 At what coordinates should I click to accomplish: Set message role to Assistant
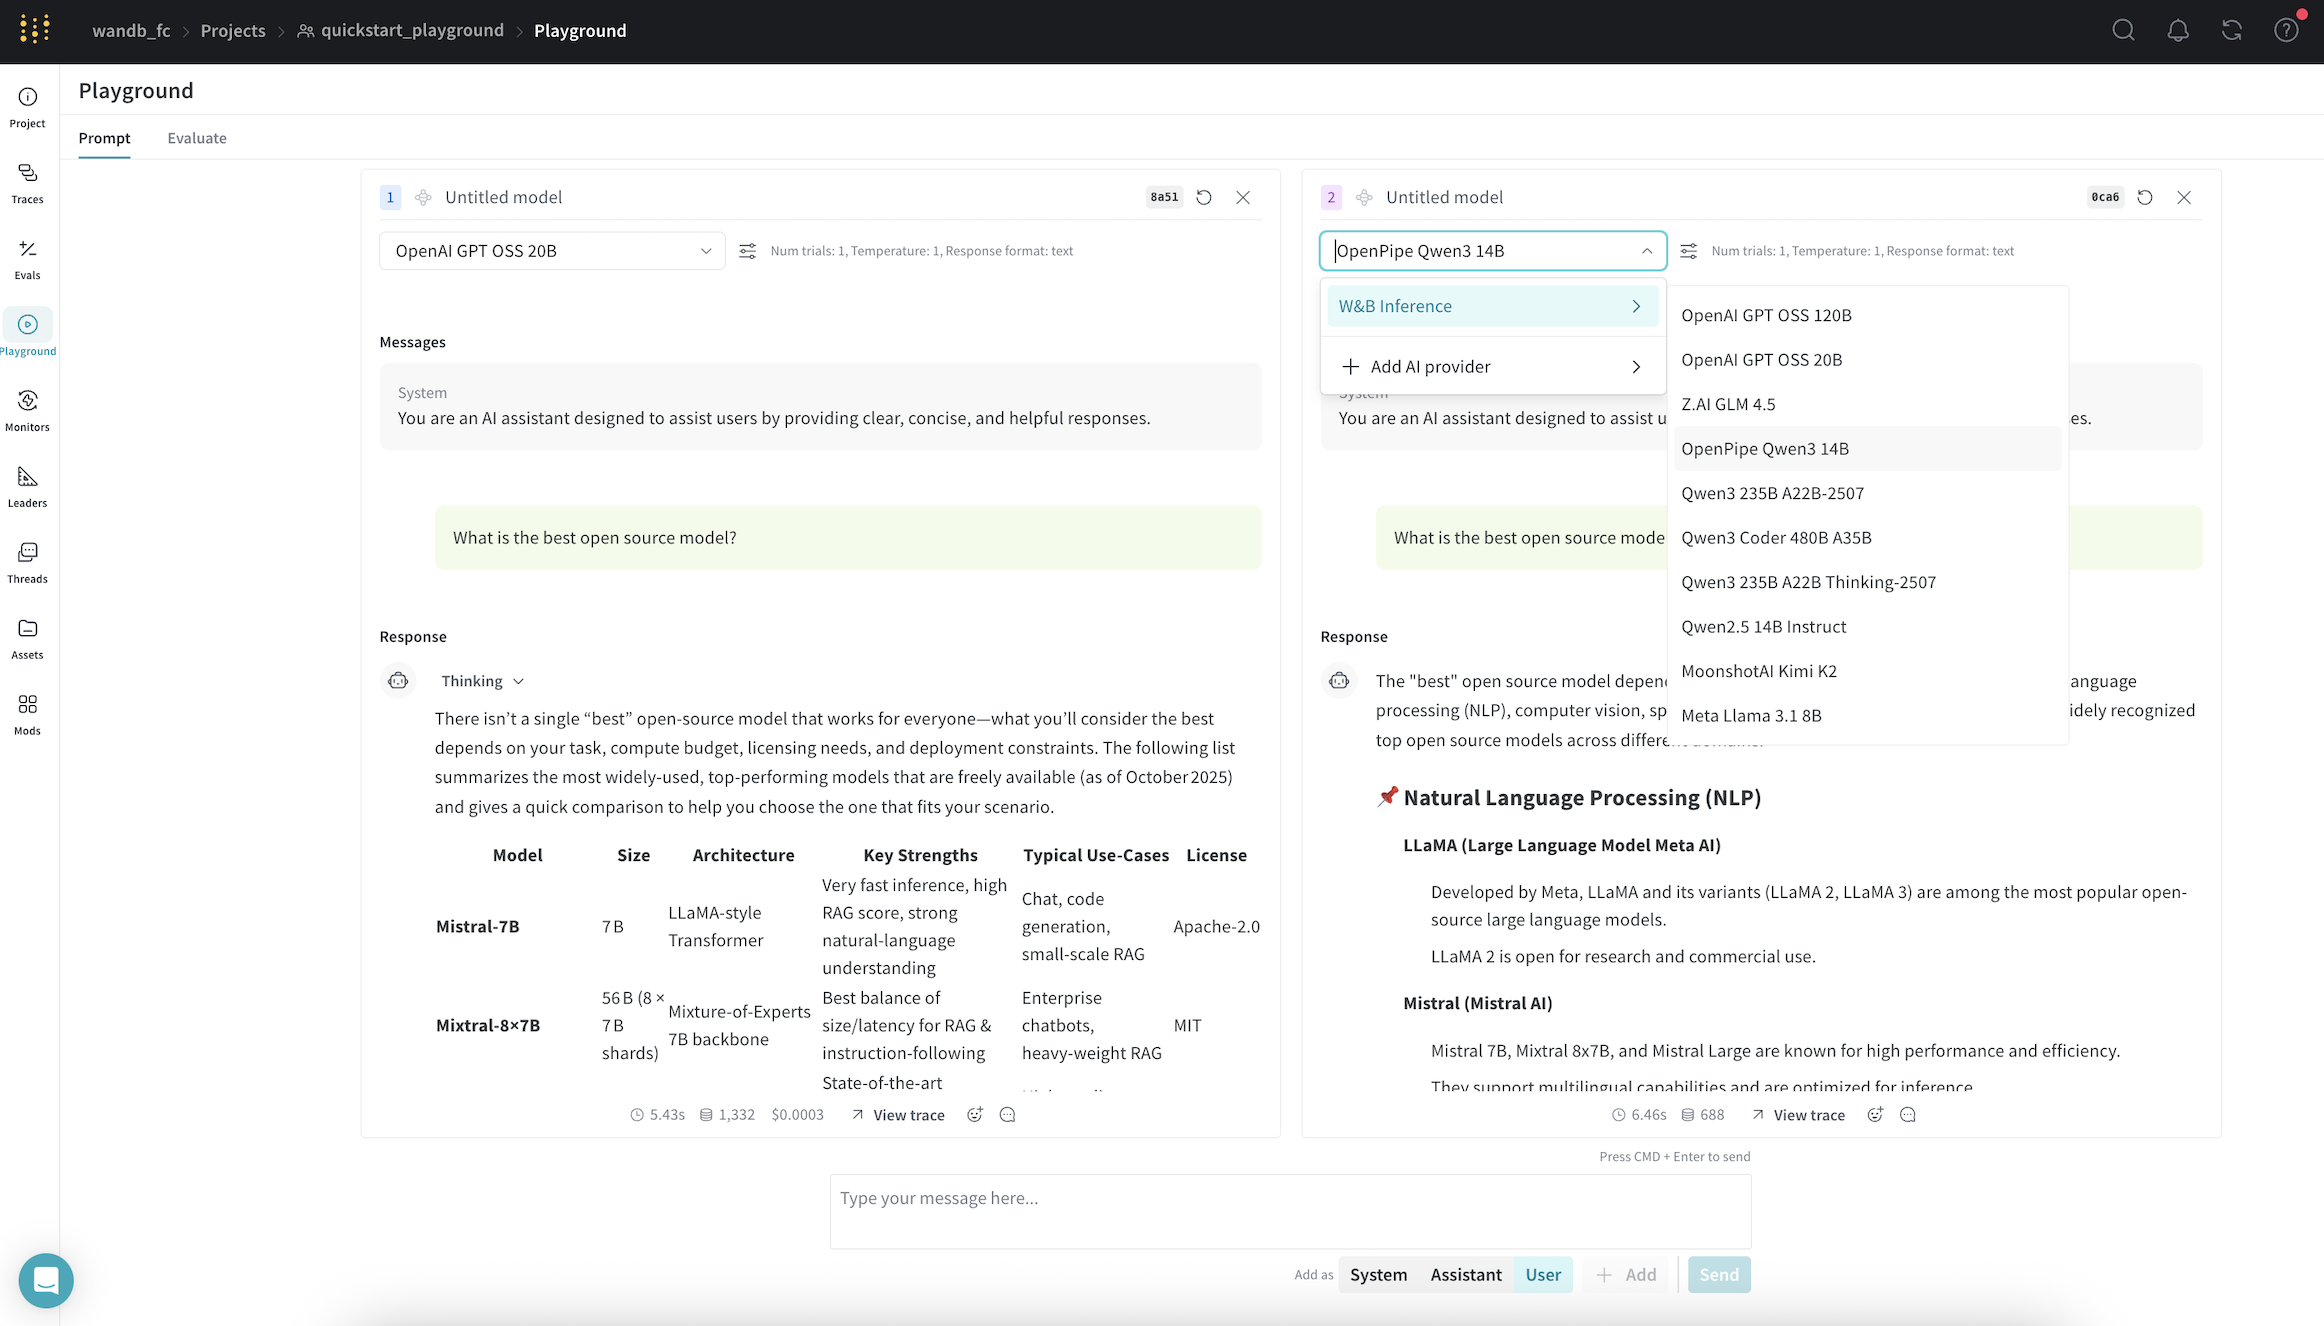pyautogui.click(x=1465, y=1275)
